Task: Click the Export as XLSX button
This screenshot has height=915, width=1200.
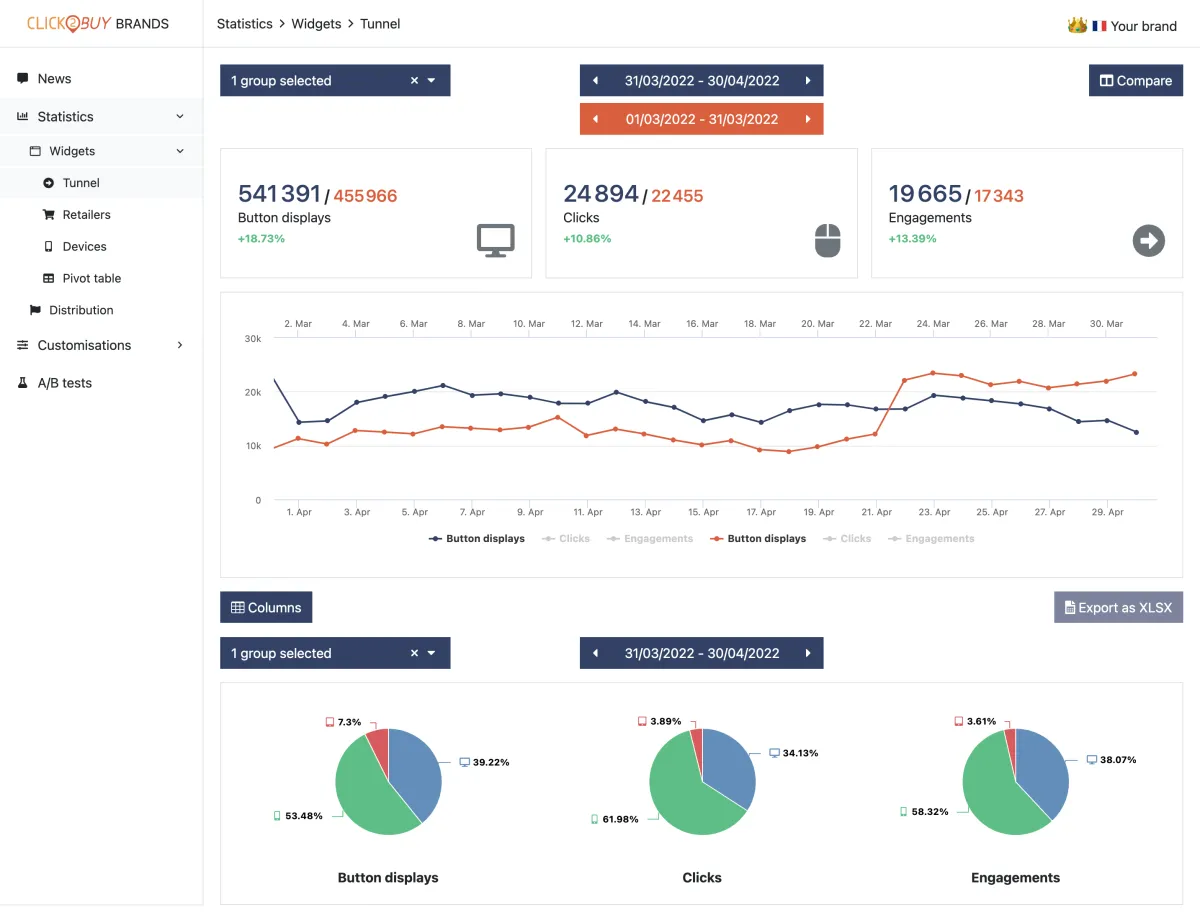Action: [x=1118, y=607]
